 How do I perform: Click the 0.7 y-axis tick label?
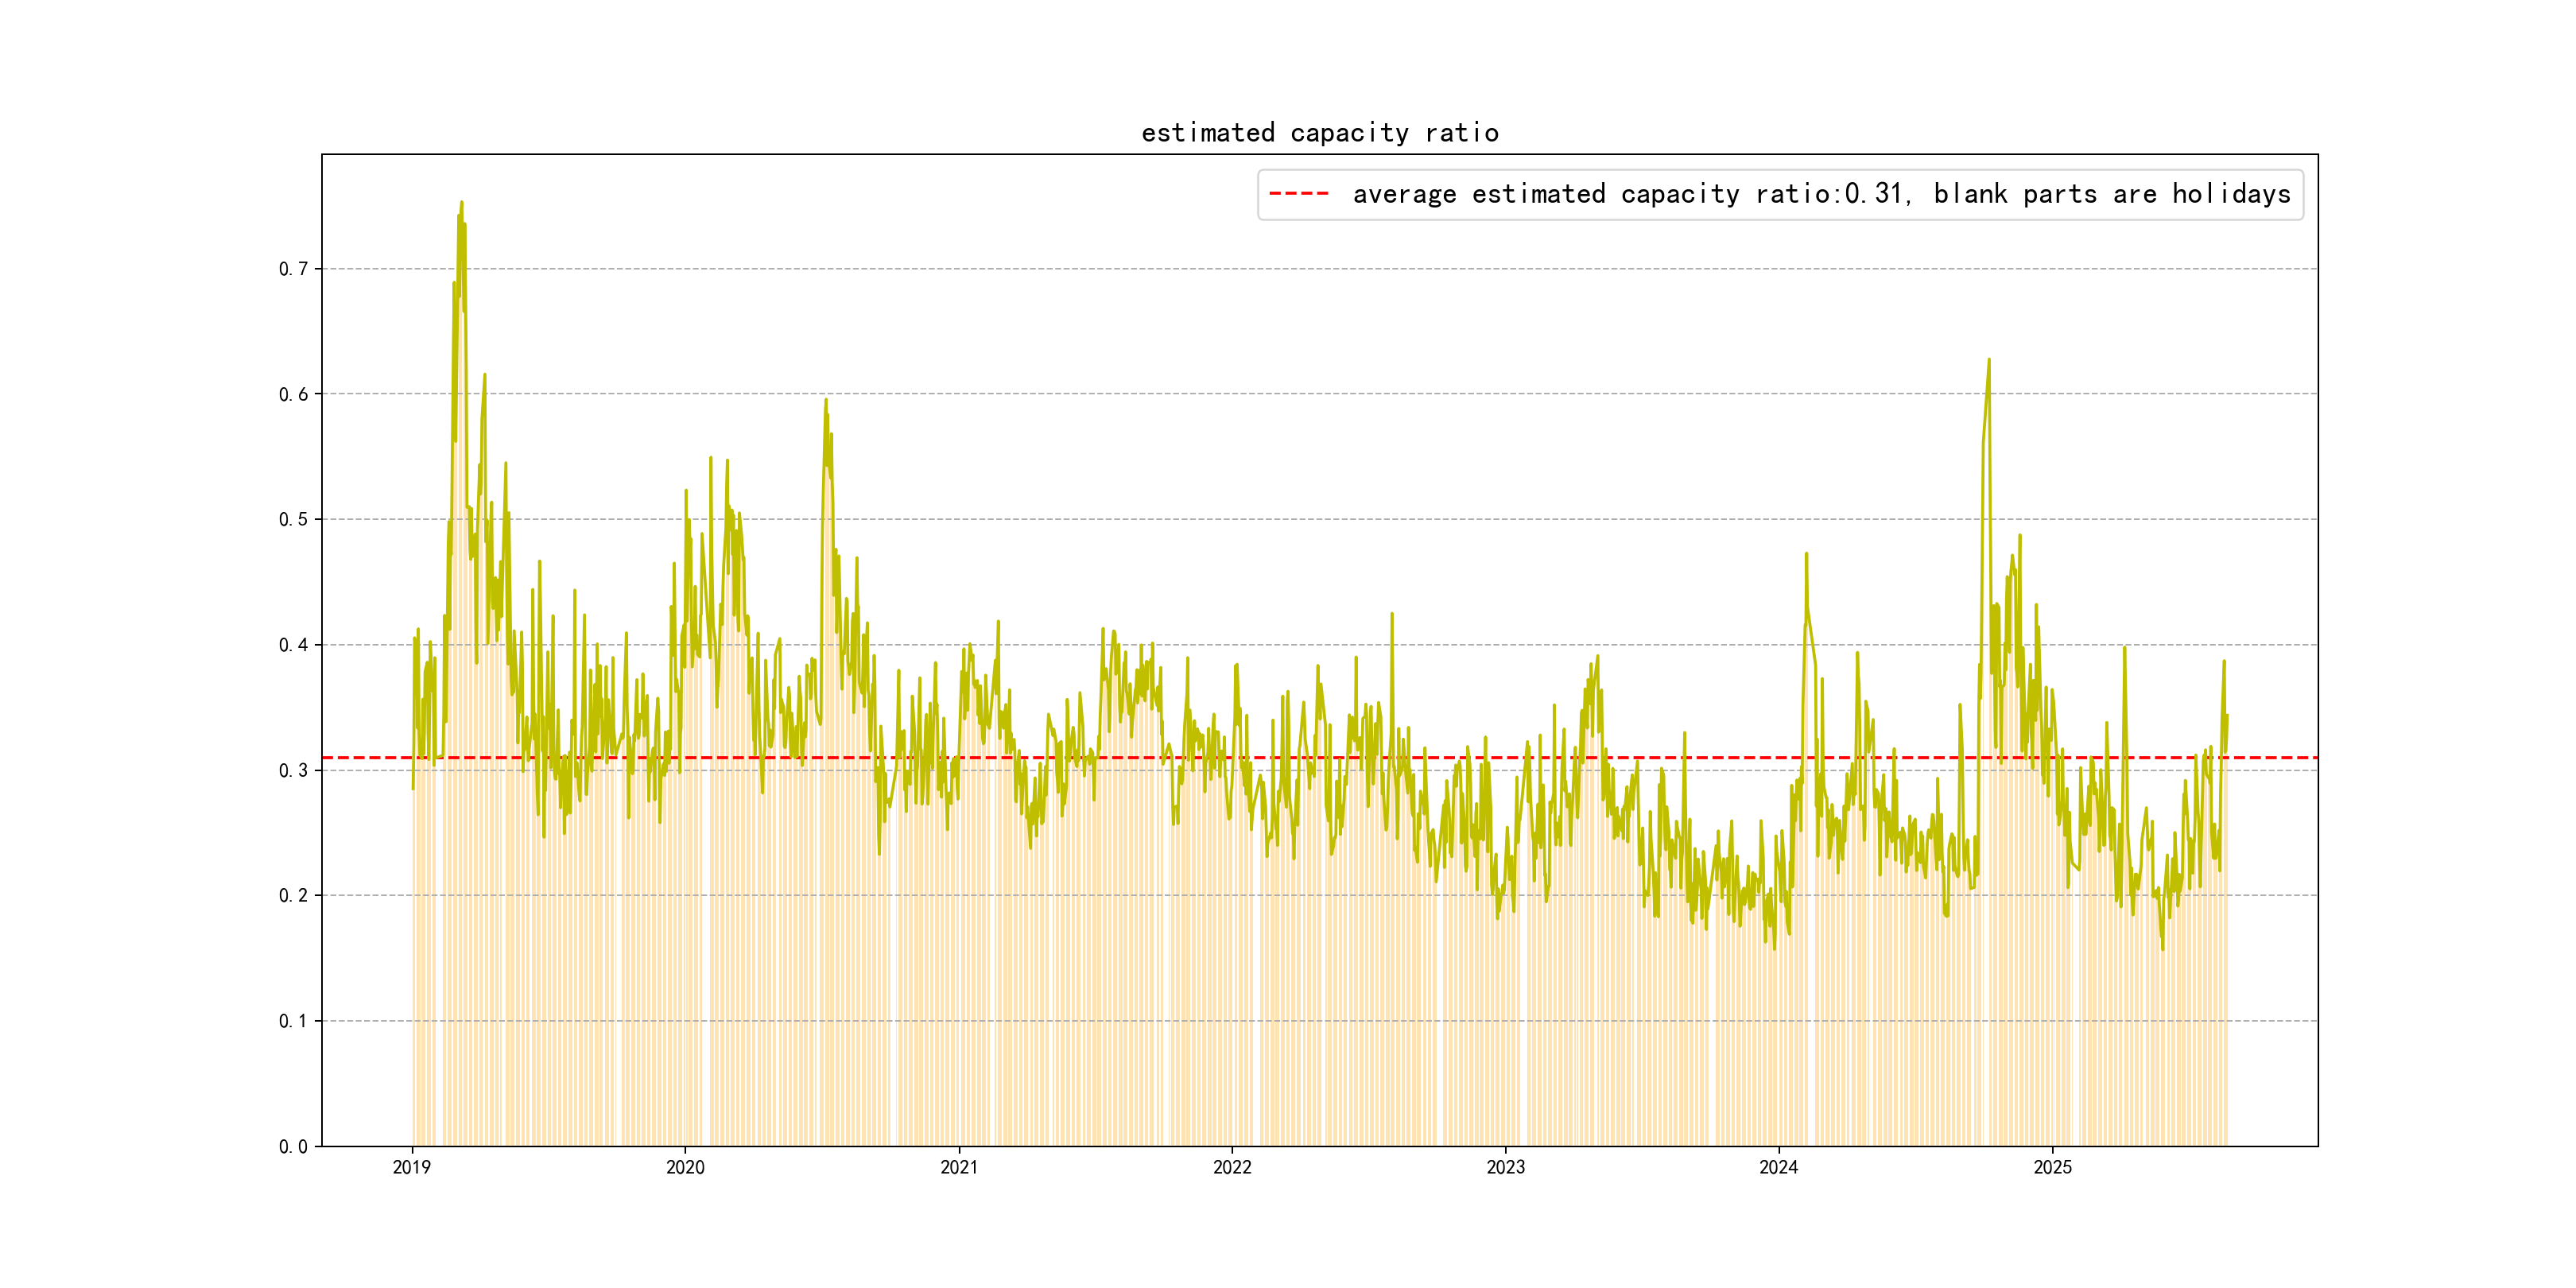[x=293, y=269]
